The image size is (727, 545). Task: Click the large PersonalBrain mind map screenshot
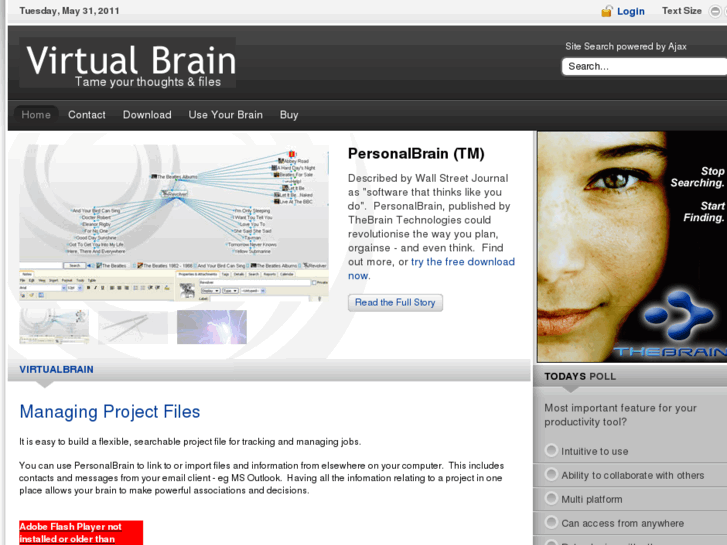pos(174,223)
